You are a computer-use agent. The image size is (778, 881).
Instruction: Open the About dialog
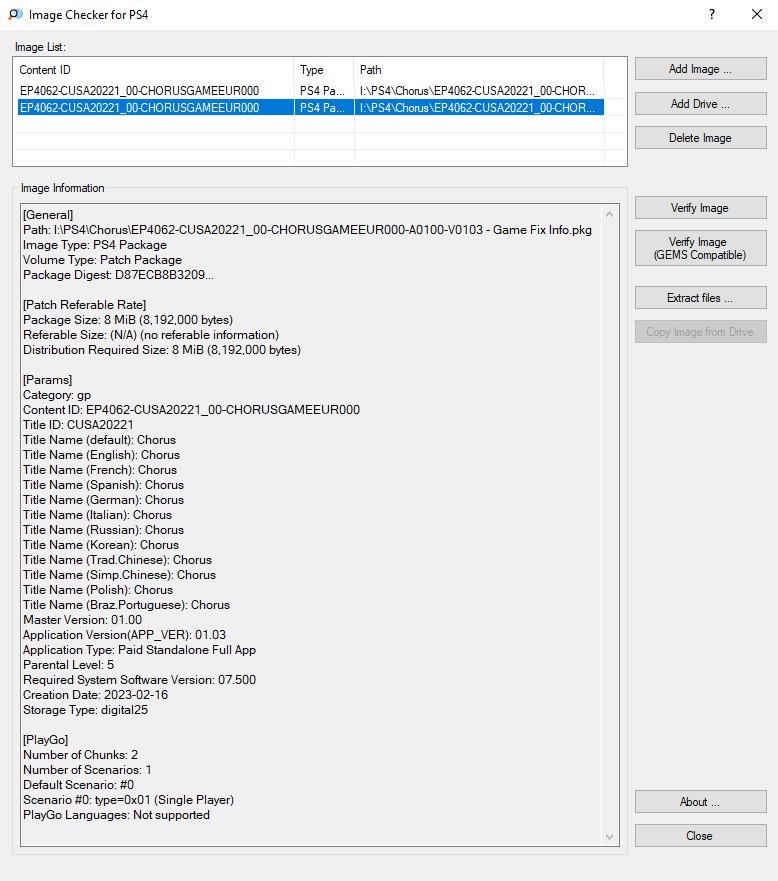[x=700, y=802]
